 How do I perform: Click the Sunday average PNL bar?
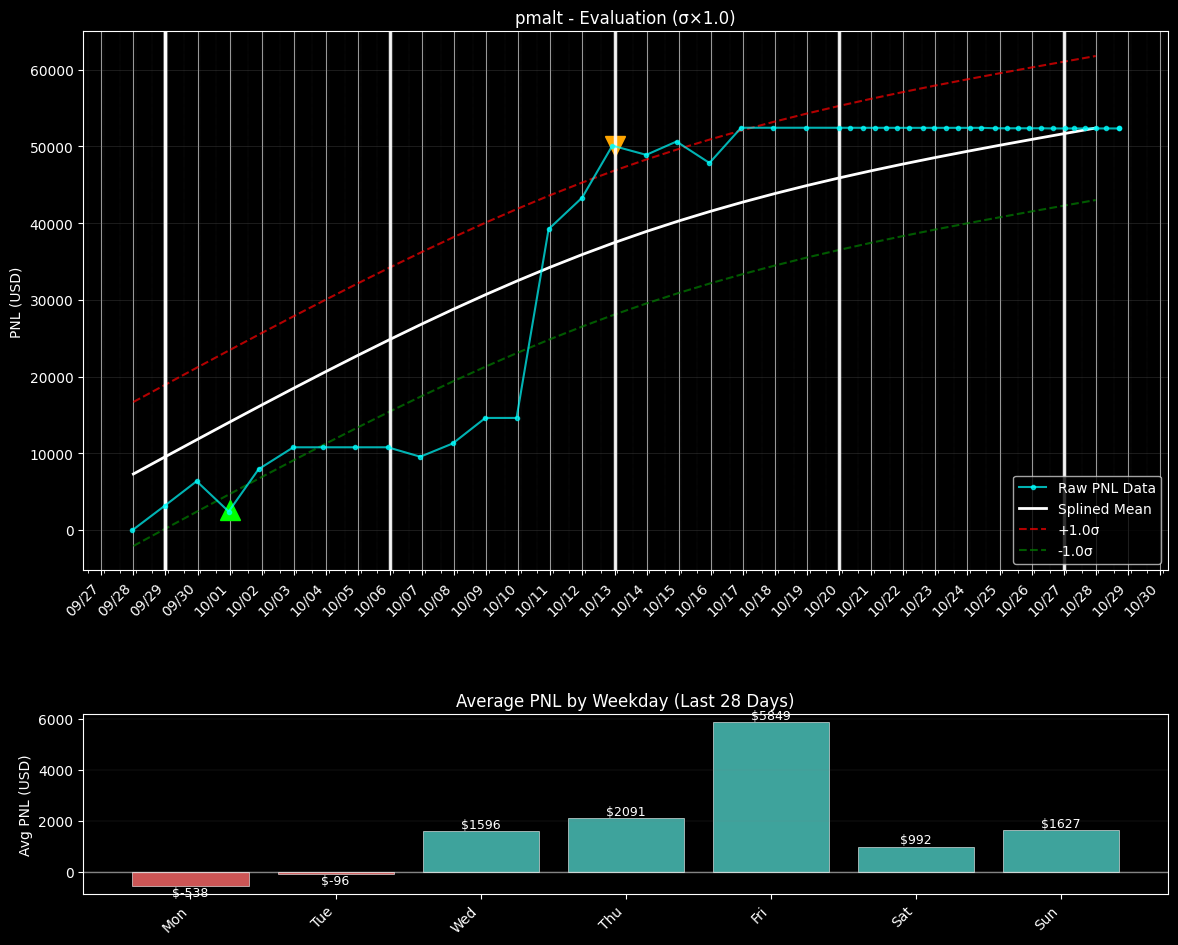1061,851
